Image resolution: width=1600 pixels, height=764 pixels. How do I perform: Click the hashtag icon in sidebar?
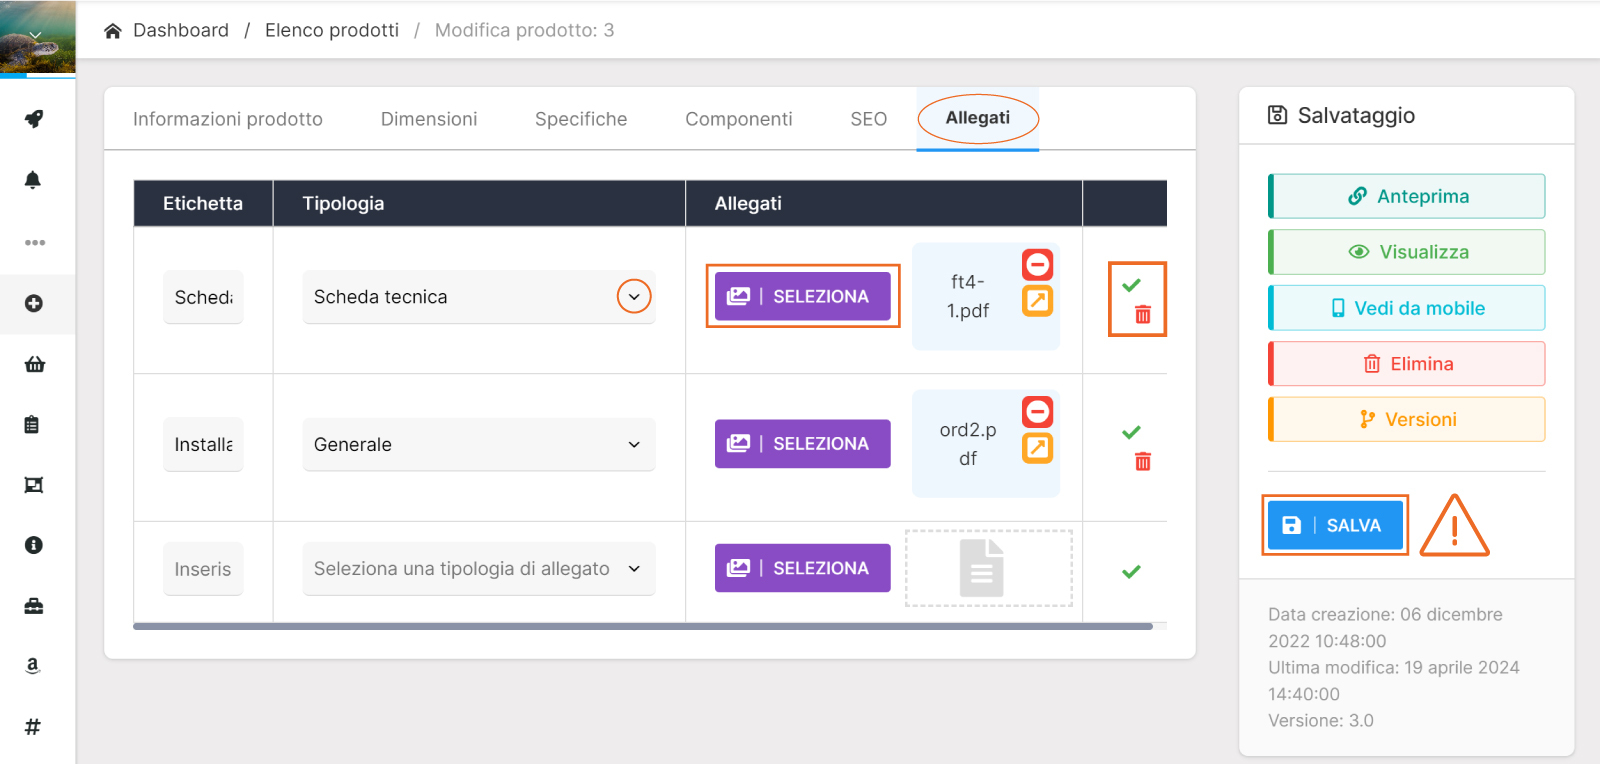tap(33, 727)
